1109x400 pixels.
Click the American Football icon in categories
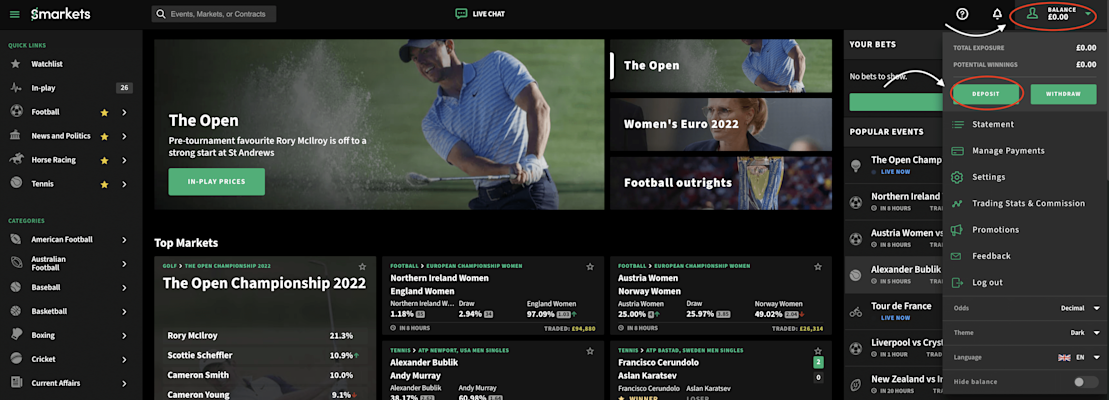16,239
